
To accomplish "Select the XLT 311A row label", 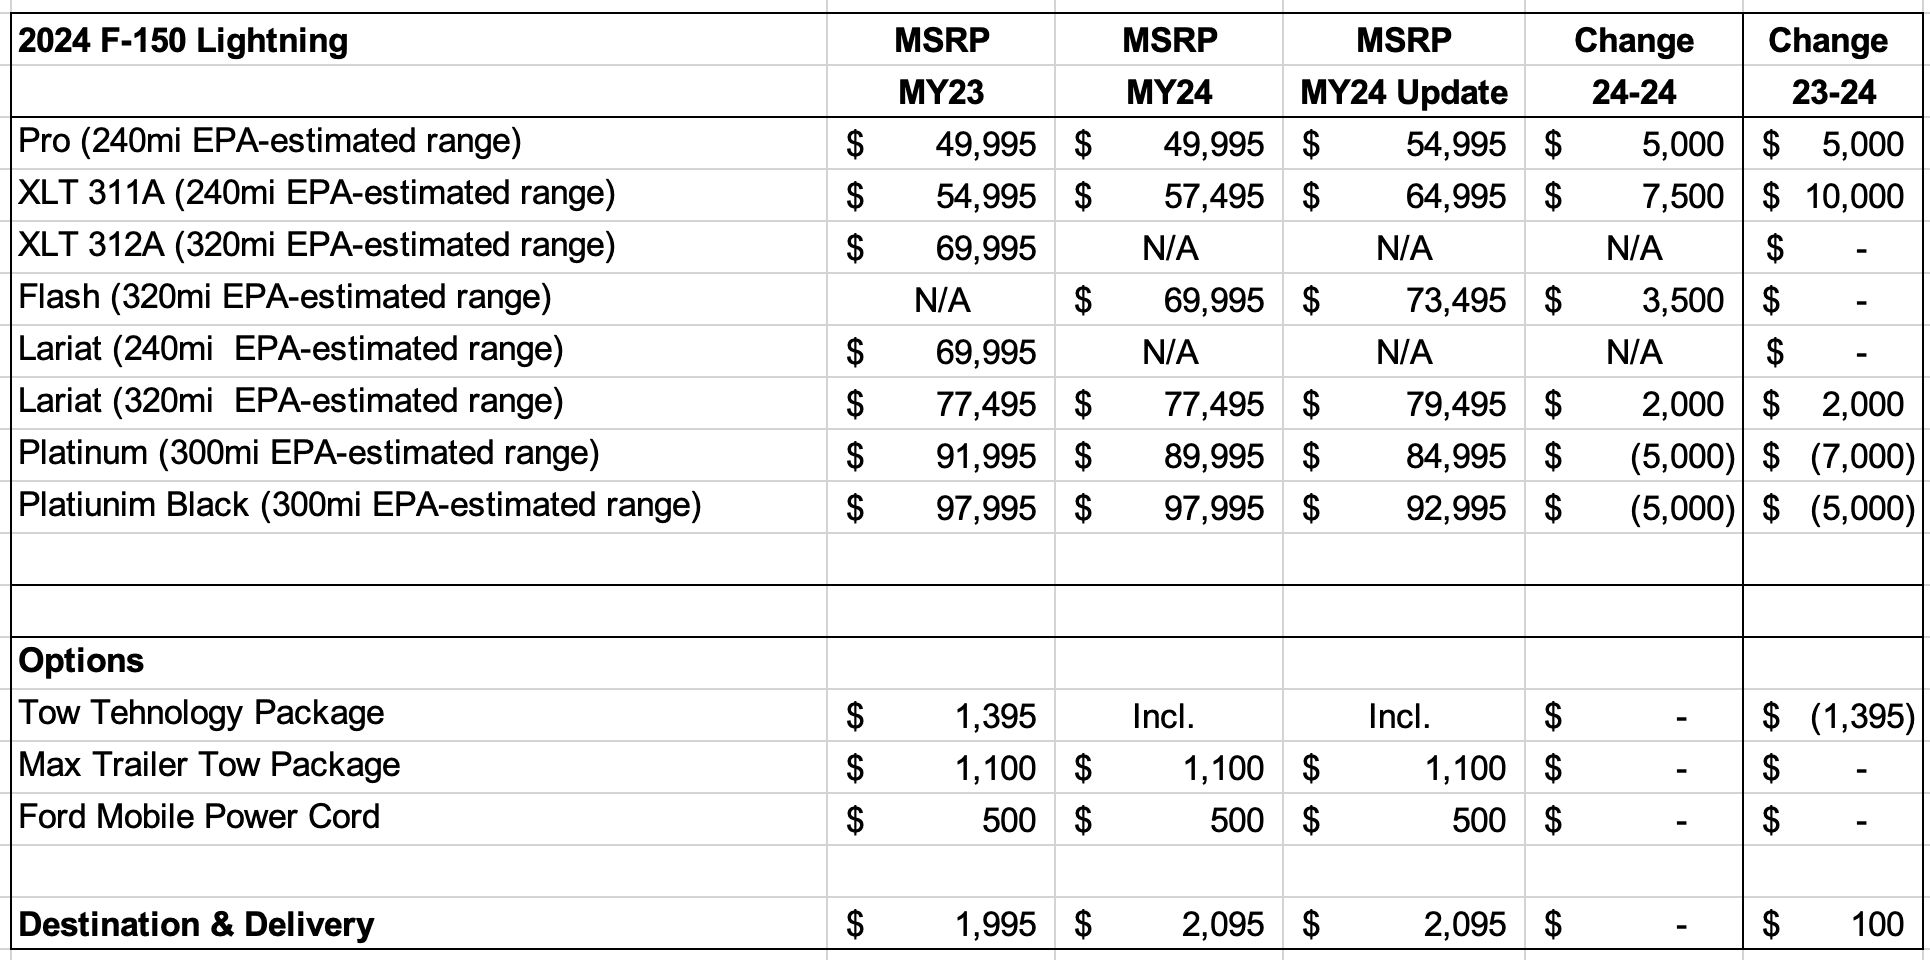I will pyautogui.click(x=316, y=193).
